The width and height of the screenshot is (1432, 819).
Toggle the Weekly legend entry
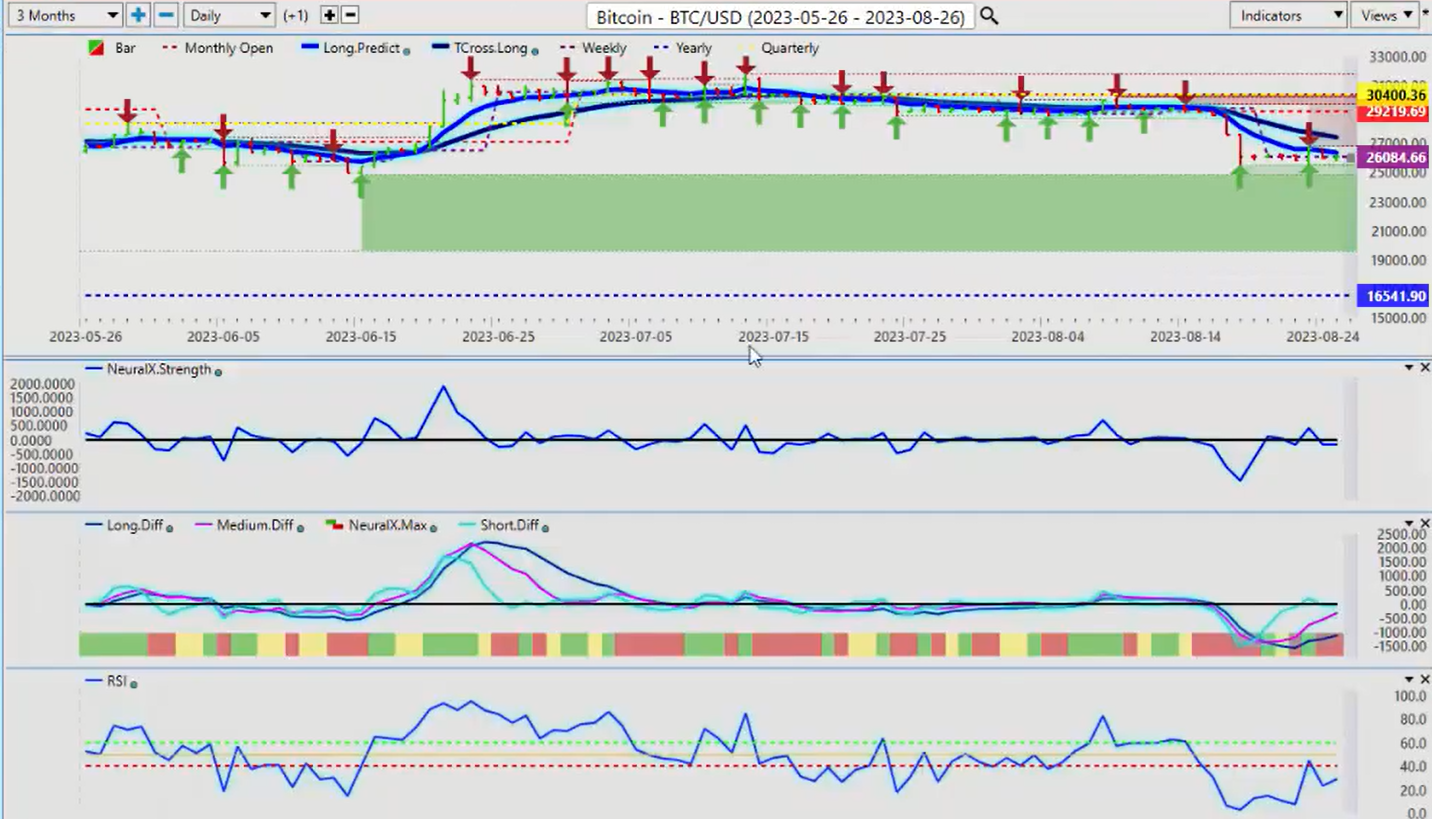[x=593, y=48]
